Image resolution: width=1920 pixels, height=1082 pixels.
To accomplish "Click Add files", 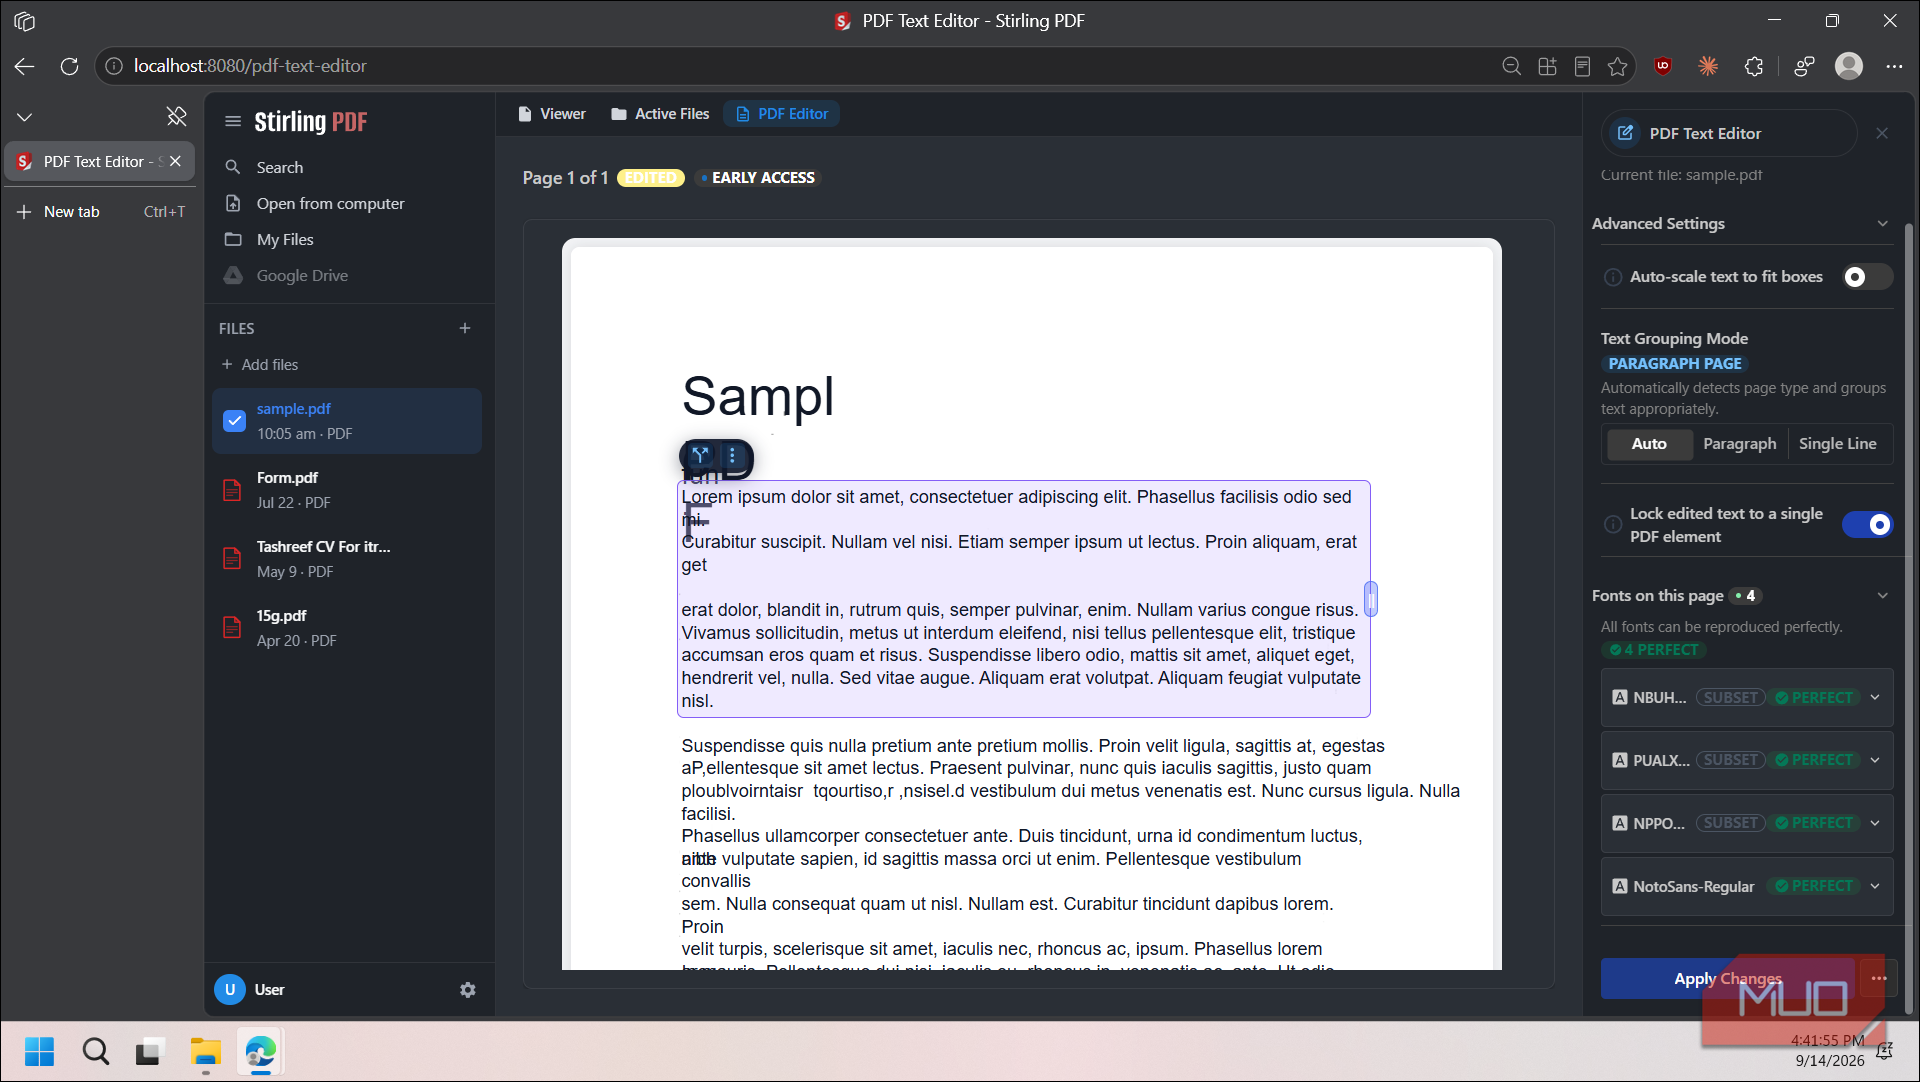I will pos(260,365).
